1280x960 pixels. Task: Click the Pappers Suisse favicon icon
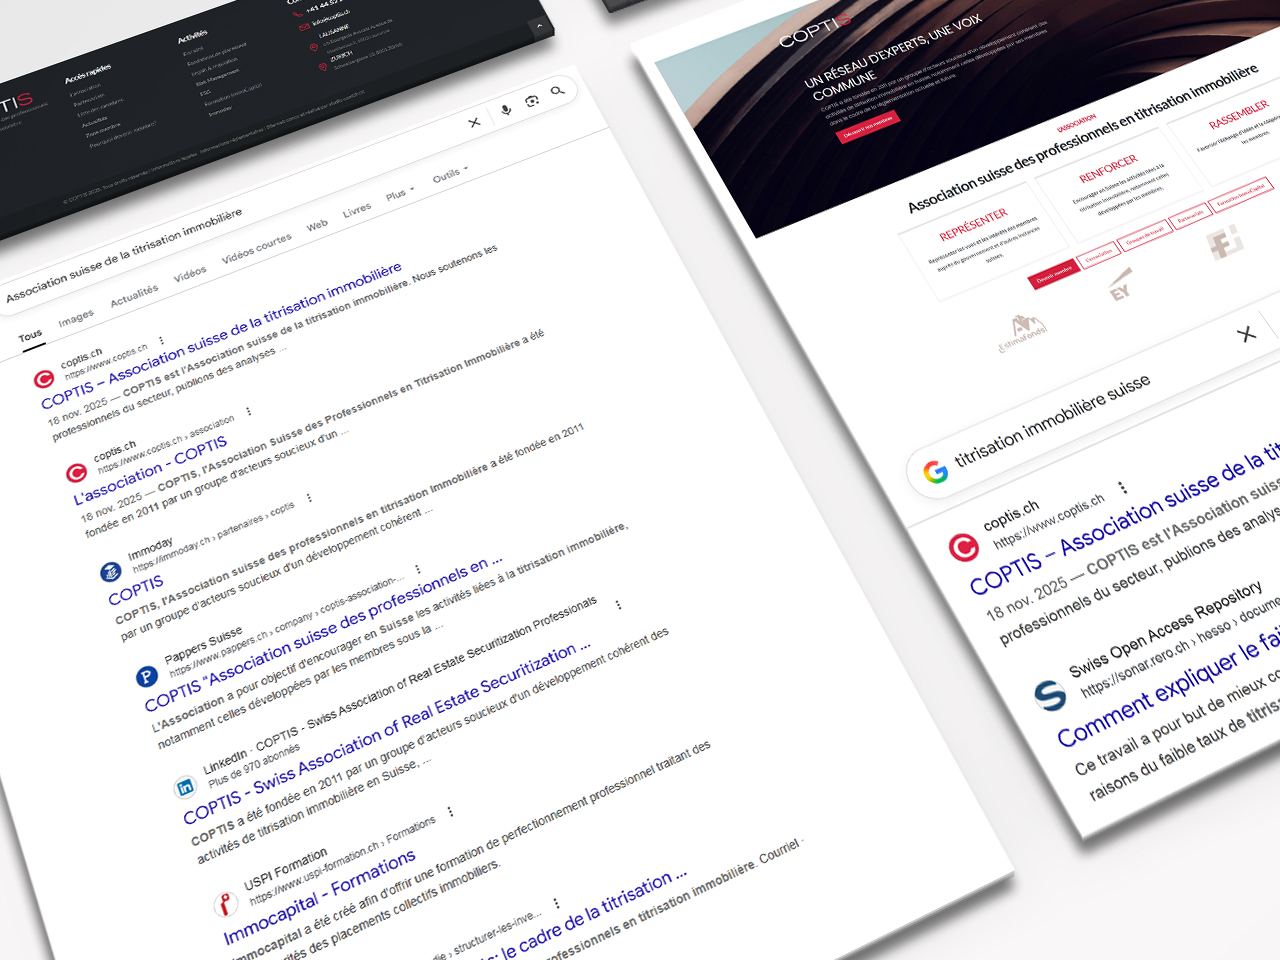click(x=146, y=677)
